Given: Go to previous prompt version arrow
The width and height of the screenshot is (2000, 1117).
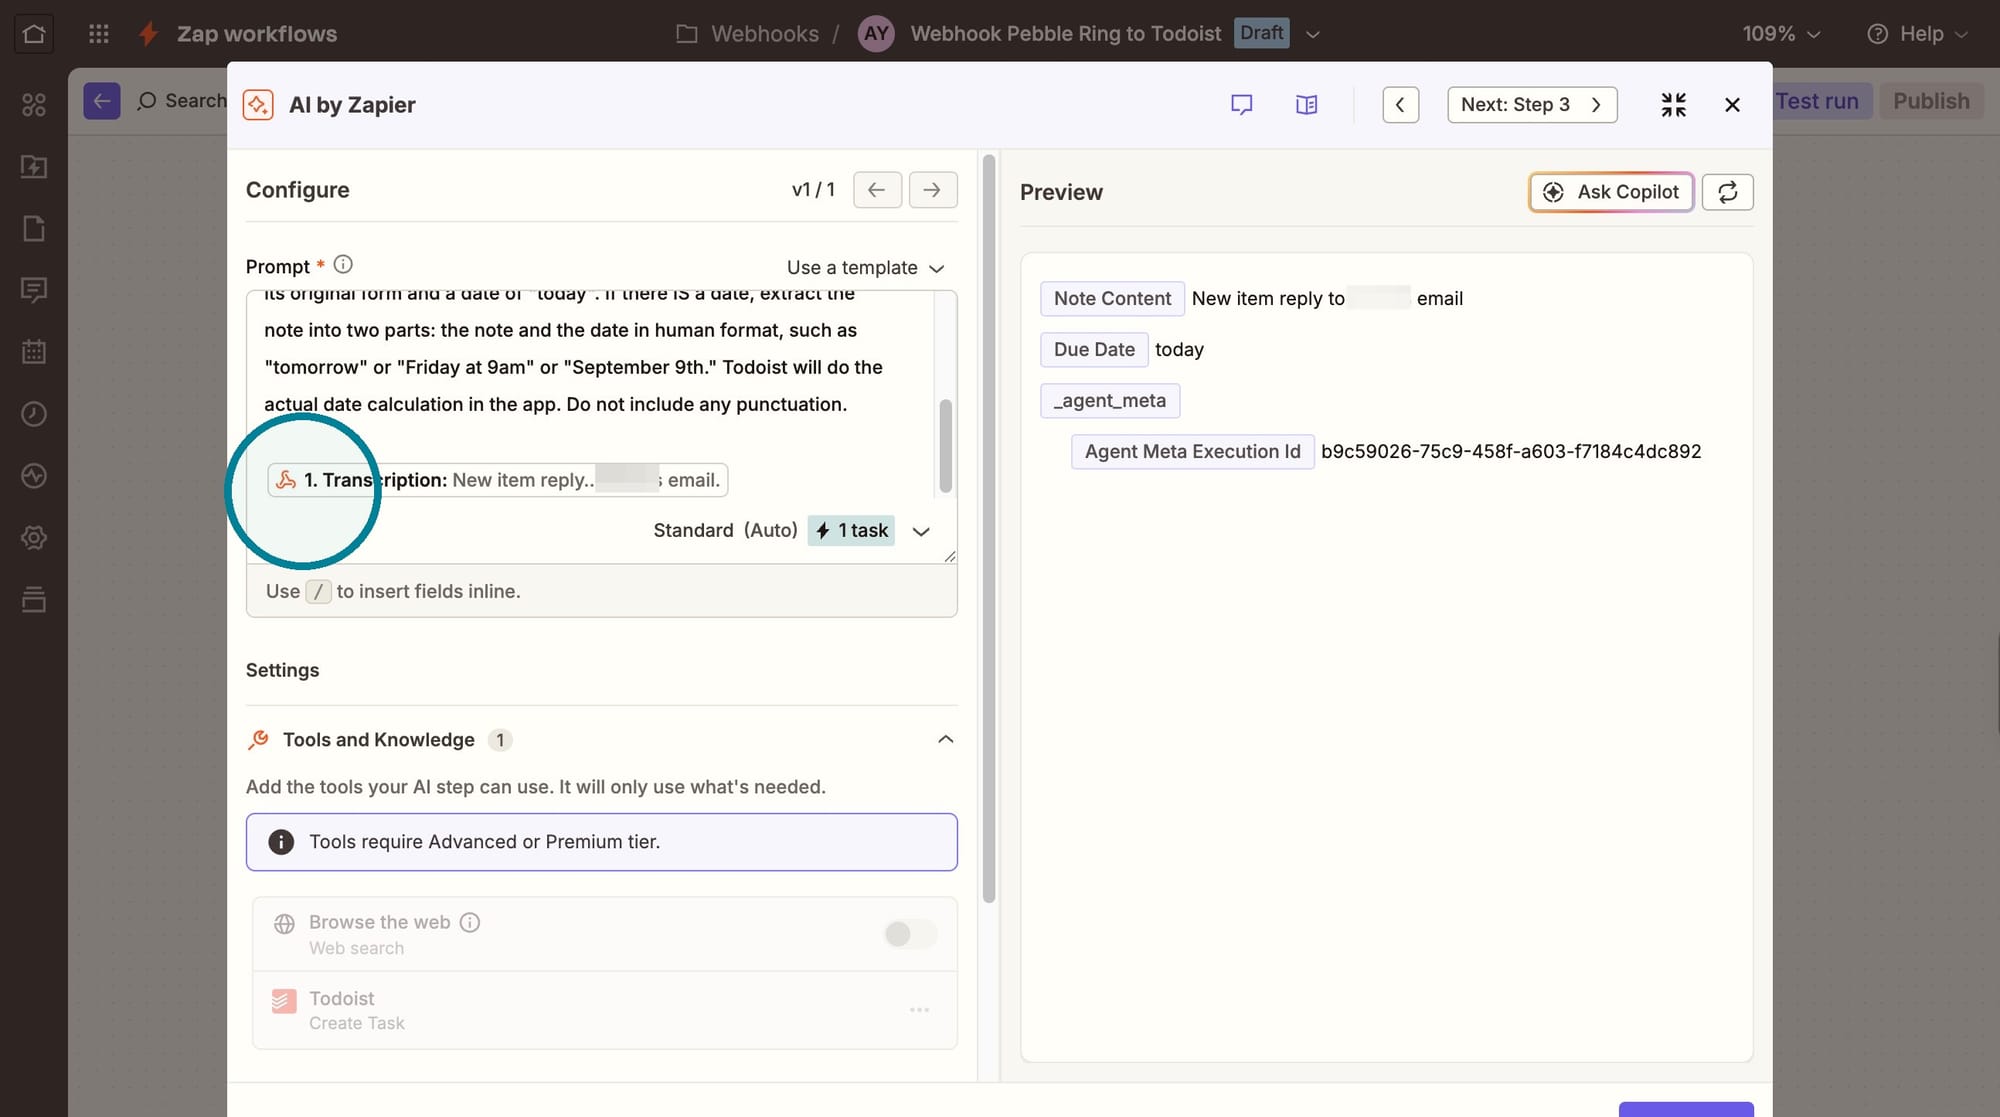Looking at the screenshot, I should 877,190.
